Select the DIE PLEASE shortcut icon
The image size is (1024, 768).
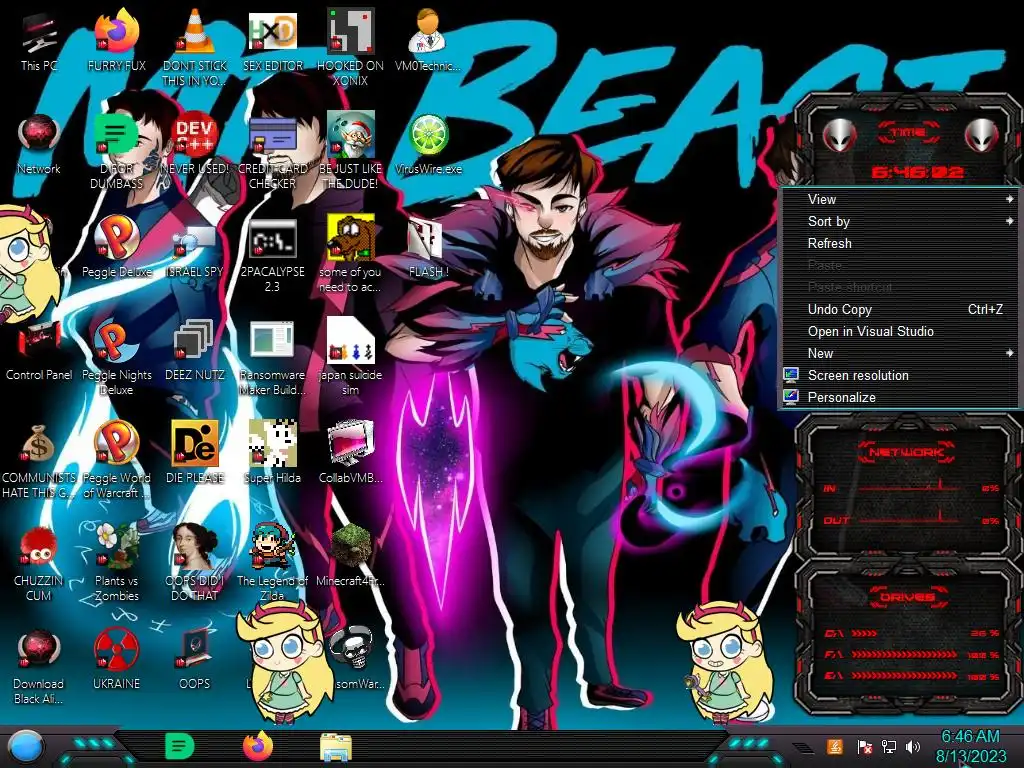pos(195,444)
